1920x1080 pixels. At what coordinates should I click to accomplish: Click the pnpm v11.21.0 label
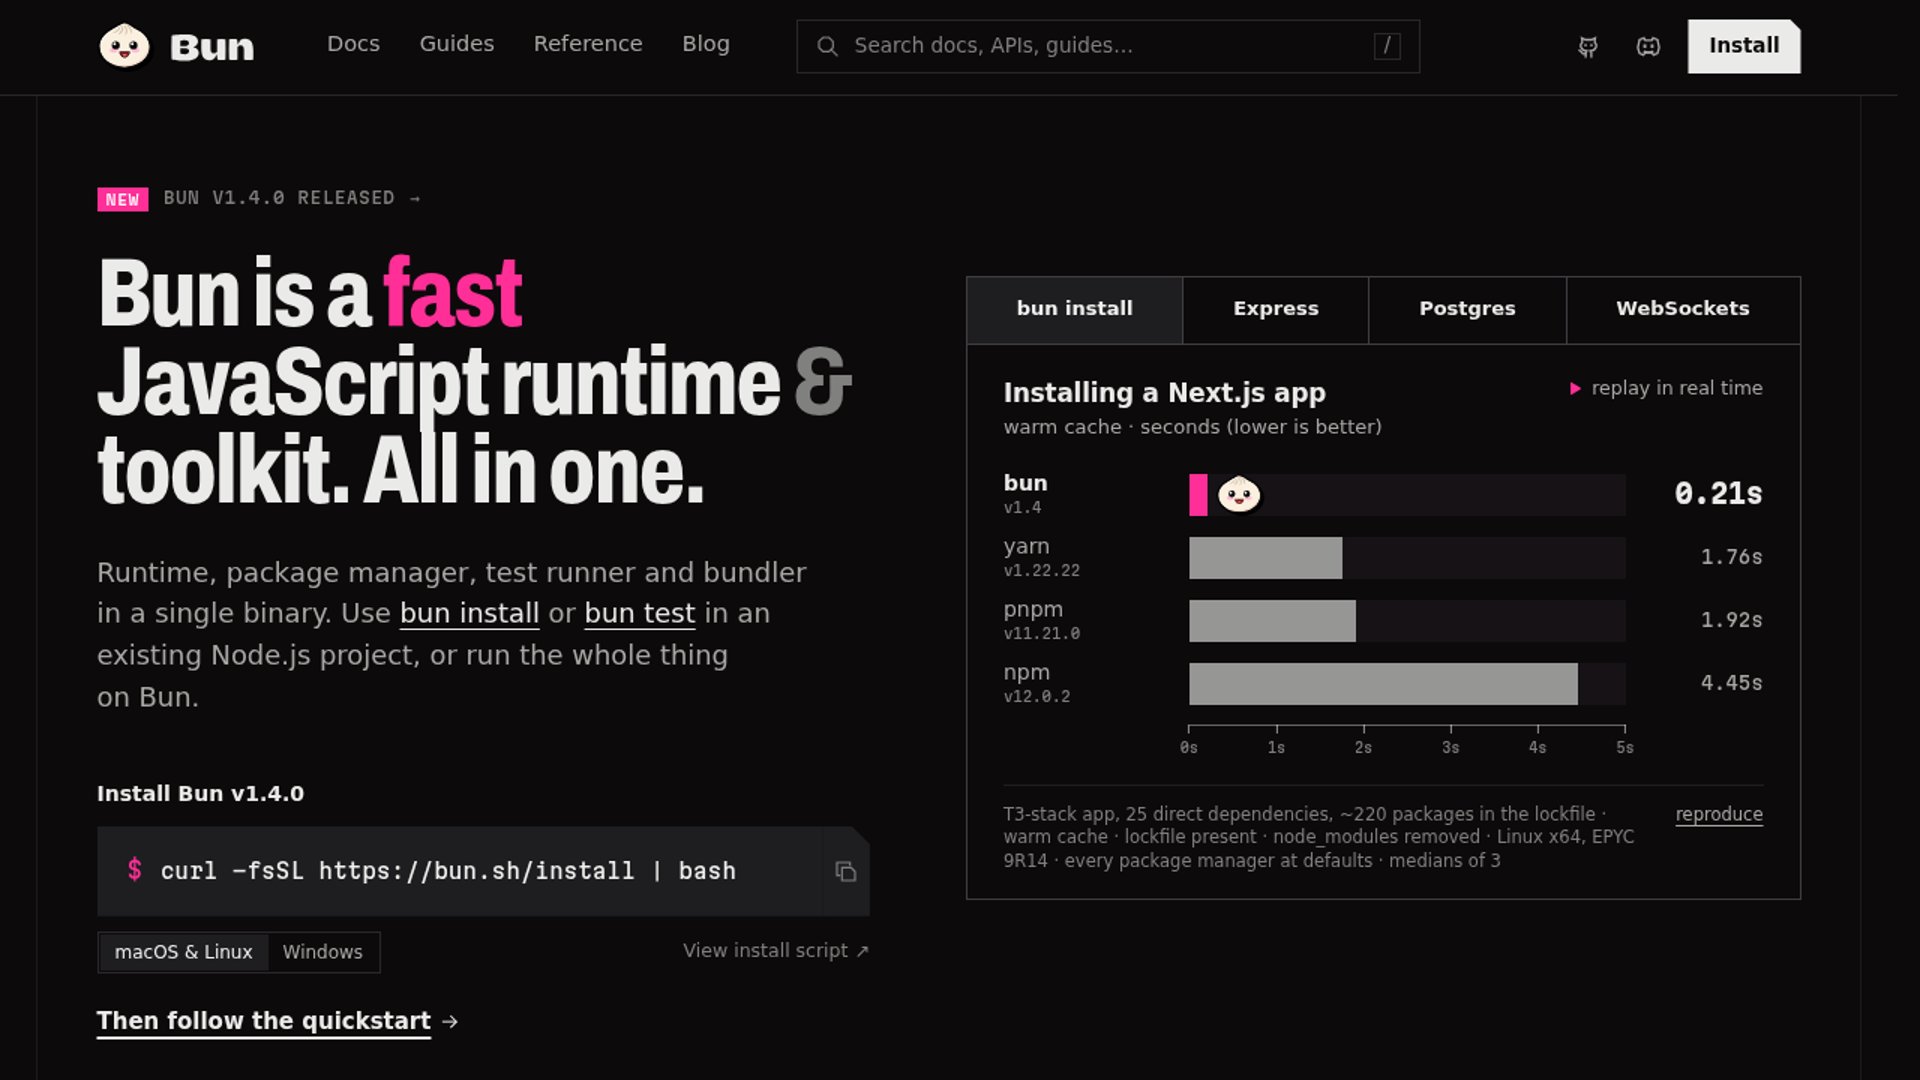pyautogui.click(x=1041, y=620)
